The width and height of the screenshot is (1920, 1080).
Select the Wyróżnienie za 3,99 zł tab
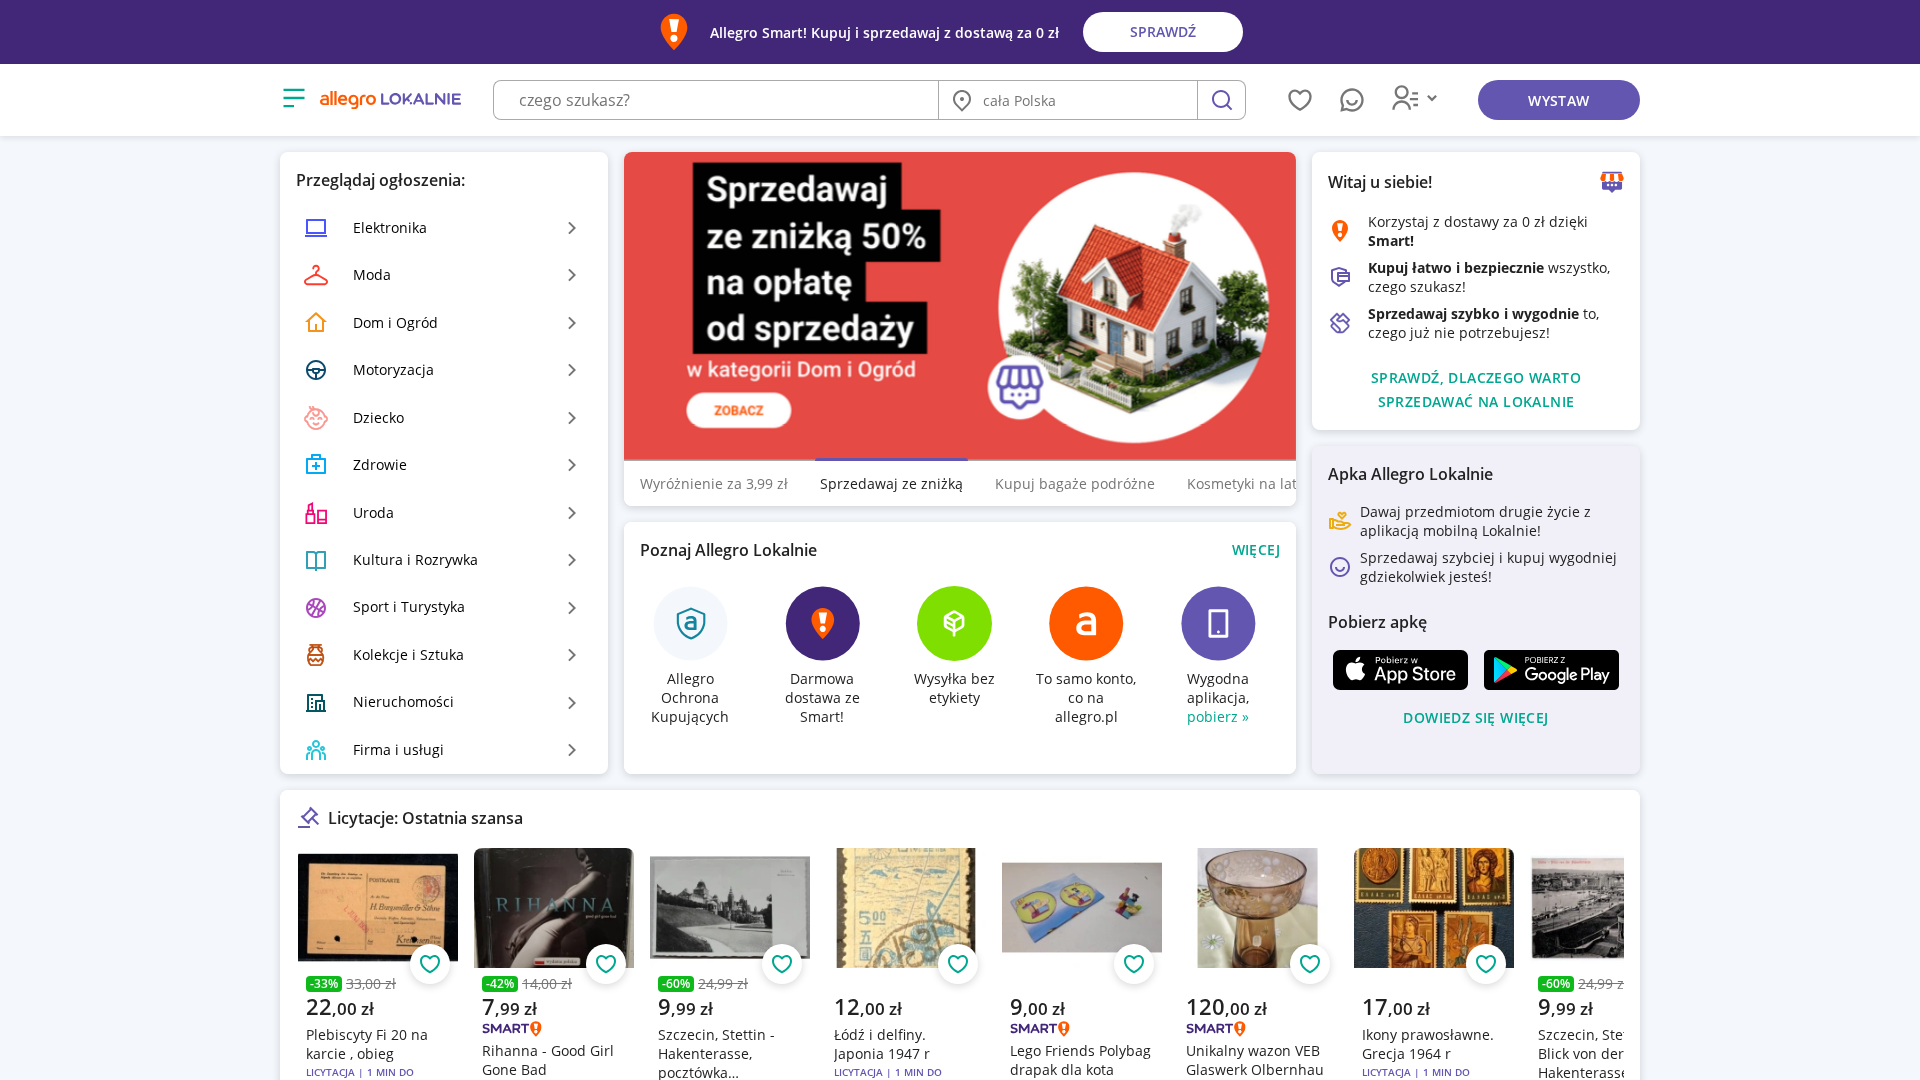click(x=714, y=484)
